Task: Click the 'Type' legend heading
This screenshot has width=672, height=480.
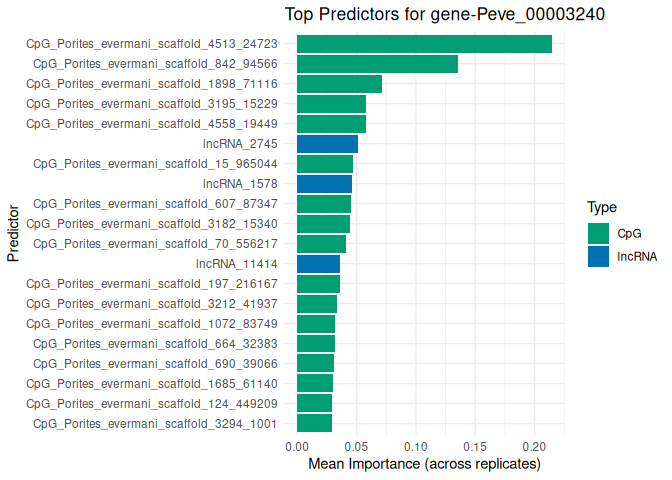Action: click(601, 208)
